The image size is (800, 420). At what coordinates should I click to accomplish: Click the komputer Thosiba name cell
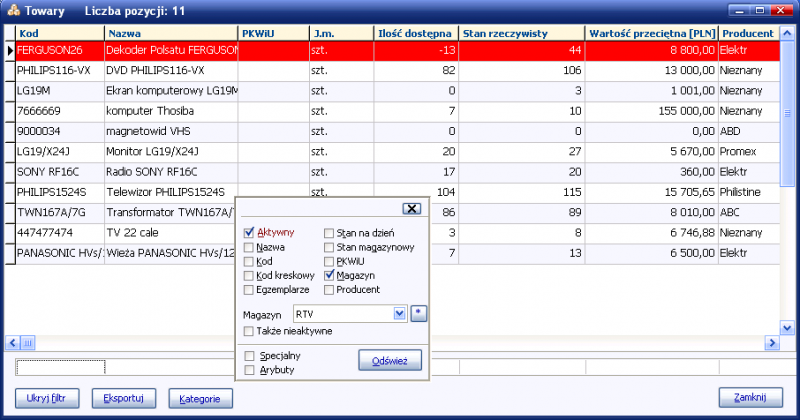tap(171, 111)
